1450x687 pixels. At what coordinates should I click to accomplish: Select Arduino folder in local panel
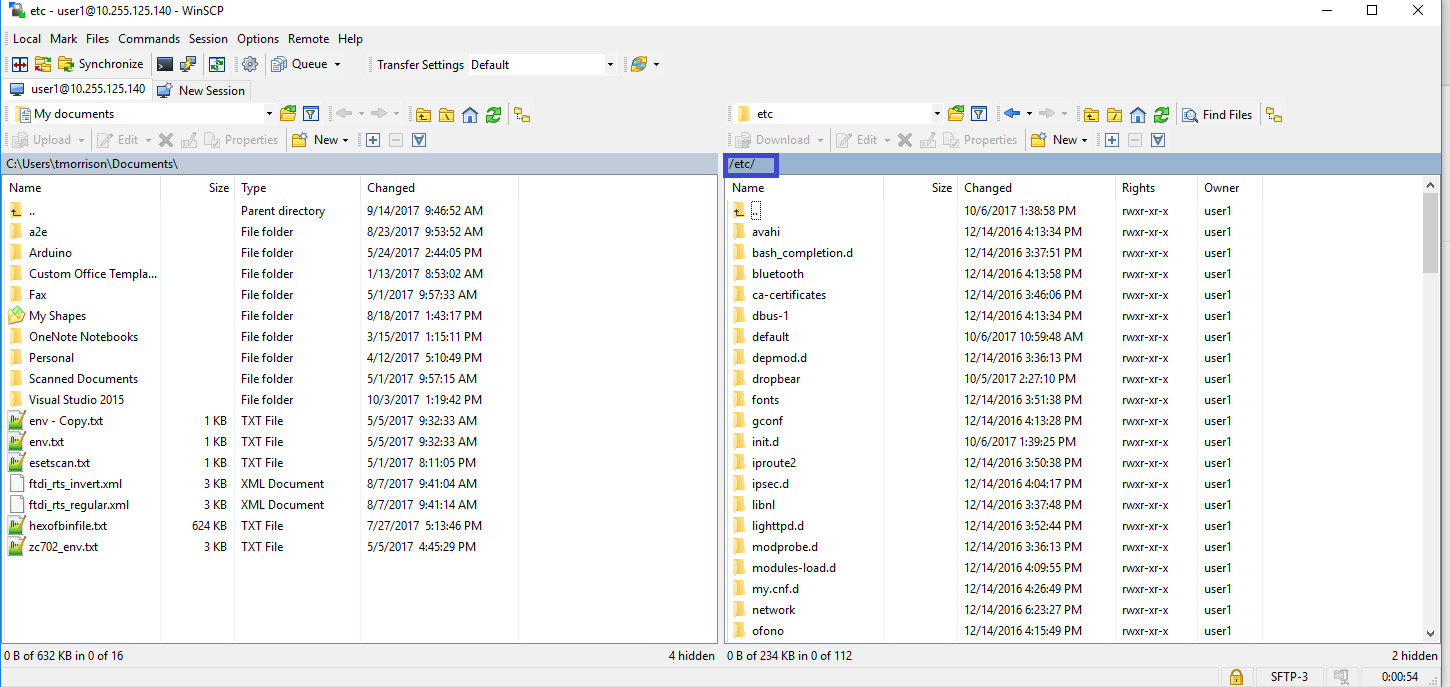pos(50,253)
